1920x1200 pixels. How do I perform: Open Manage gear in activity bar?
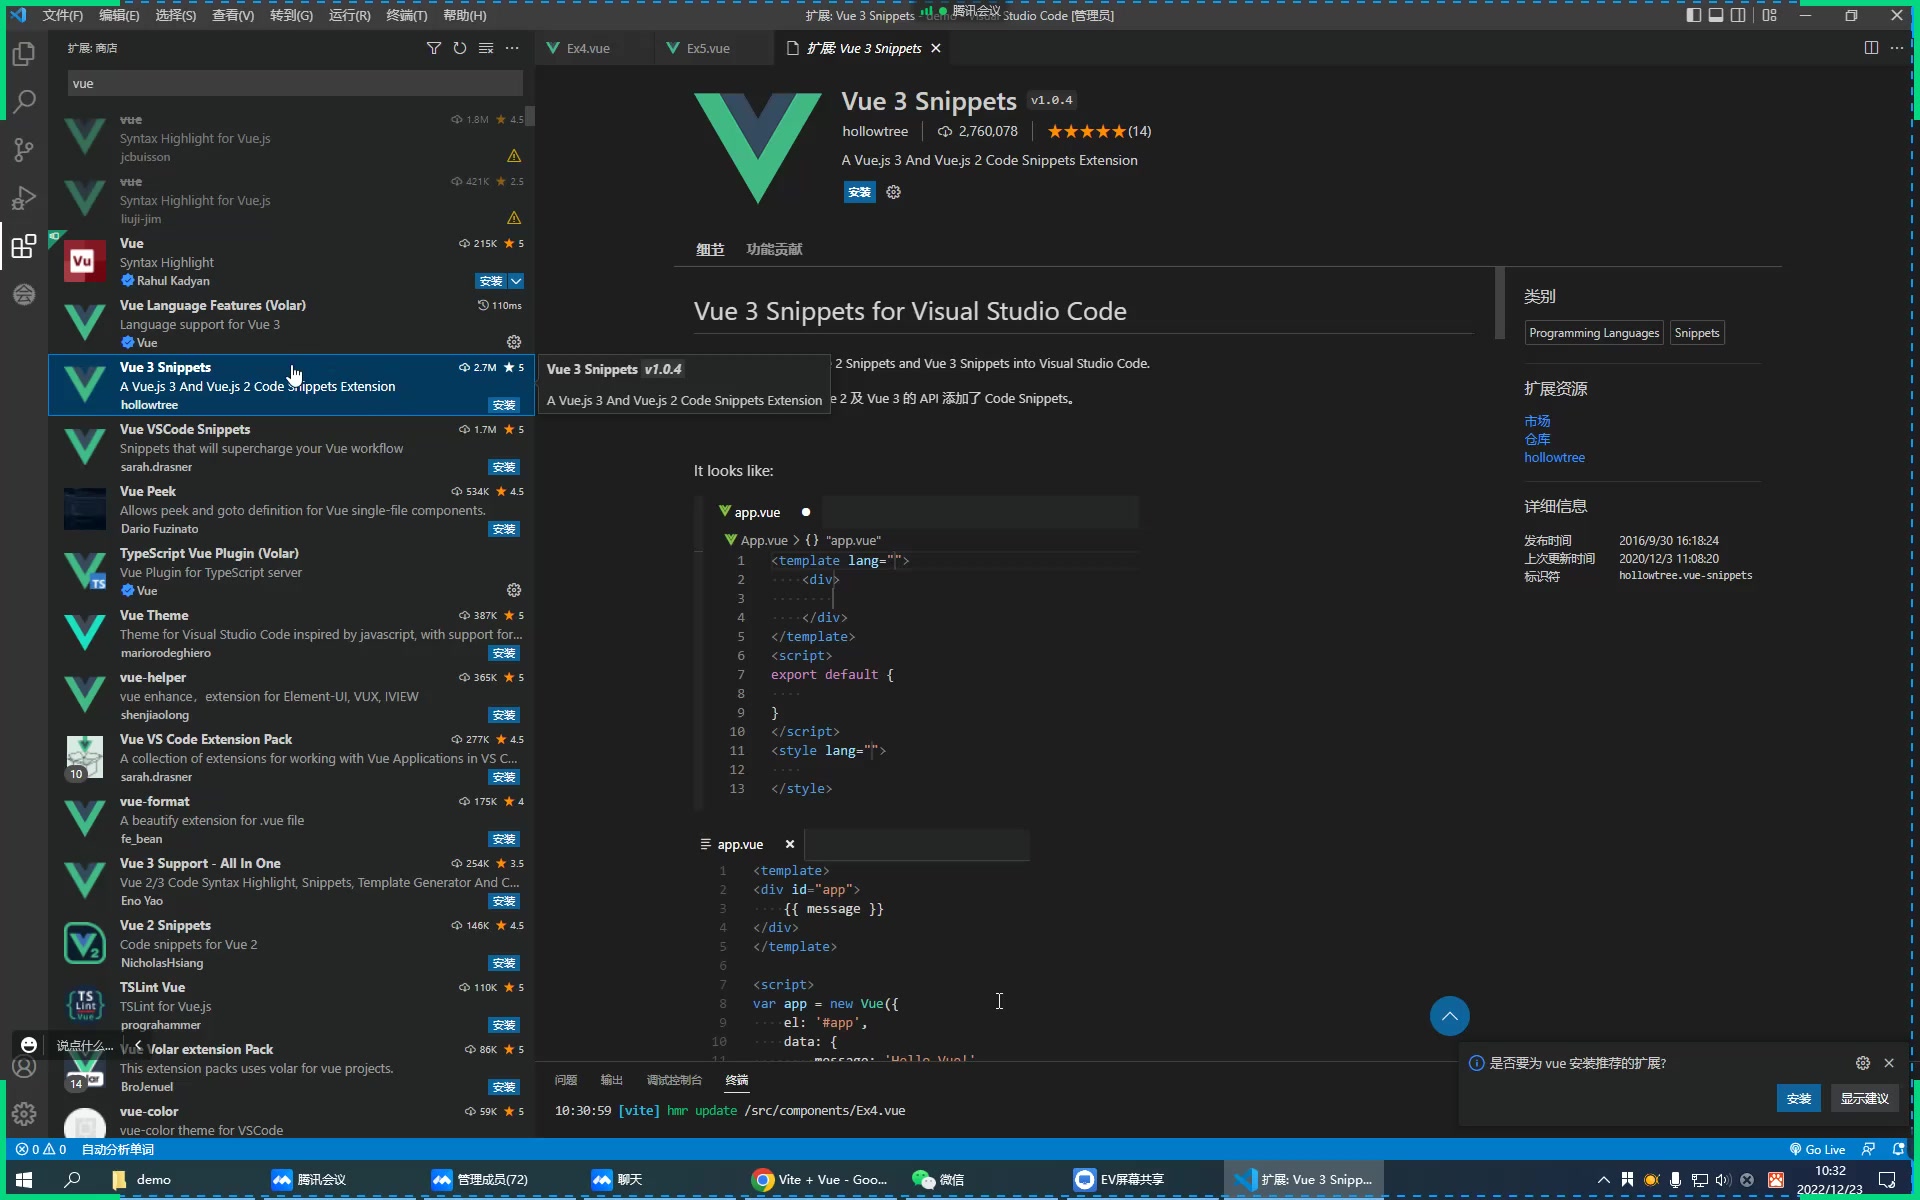click(x=24, y=1113)
